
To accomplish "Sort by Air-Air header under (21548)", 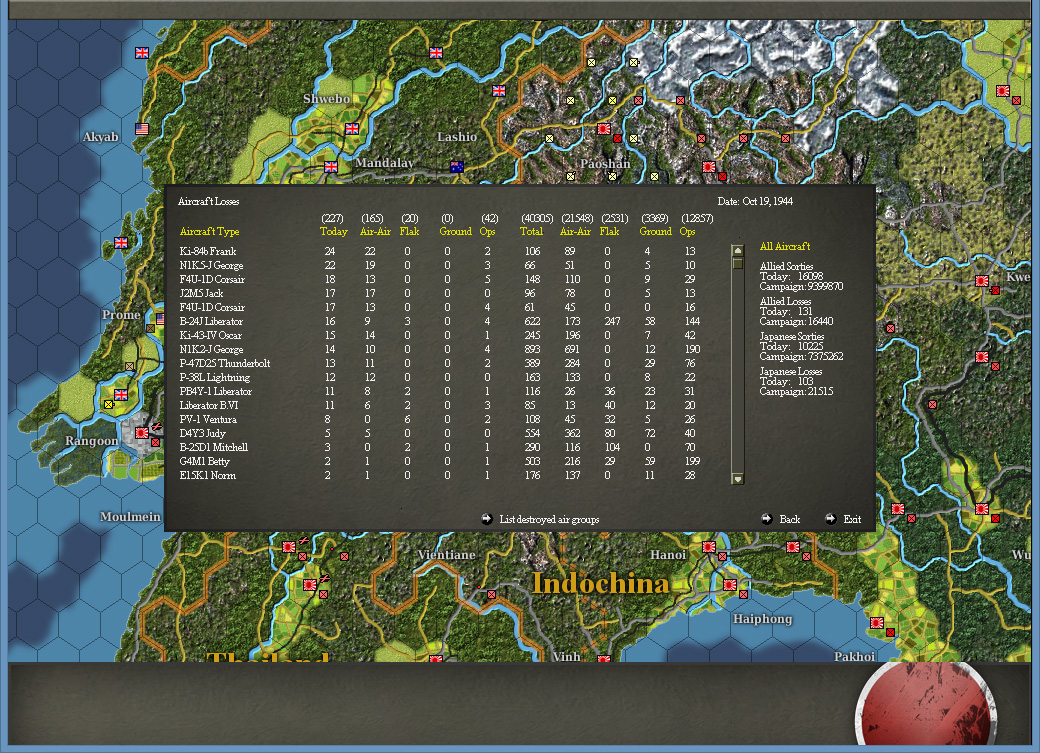I will 575,232.
